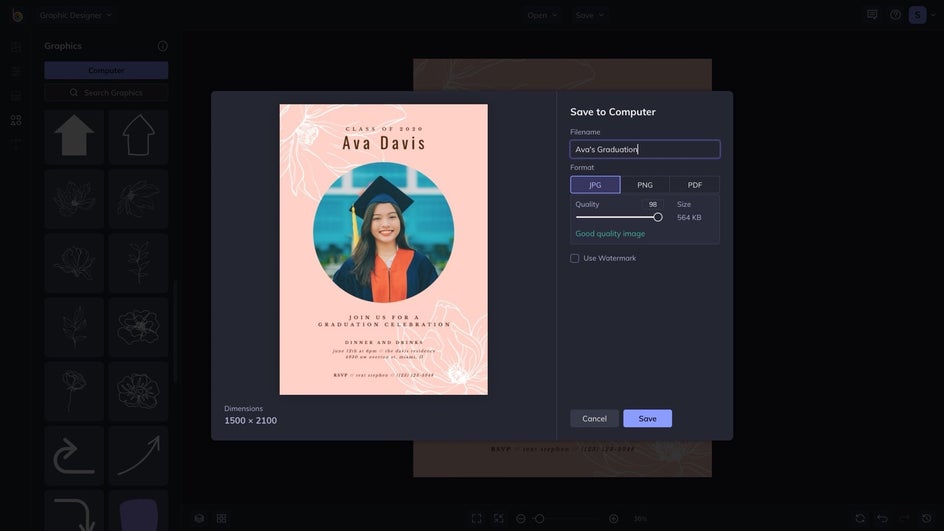Image resolution: width=944 pixels, height=531 pixels.
Task: Click the BeFunky logo icon
Action: pyautogui.click(x=17, y=15)
